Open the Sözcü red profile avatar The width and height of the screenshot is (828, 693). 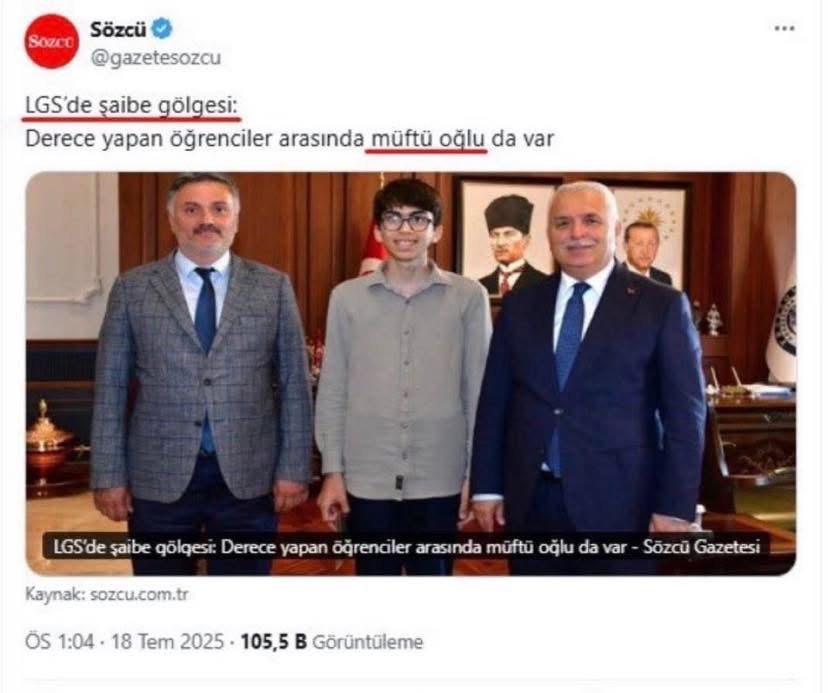click(x=51, y=42)
